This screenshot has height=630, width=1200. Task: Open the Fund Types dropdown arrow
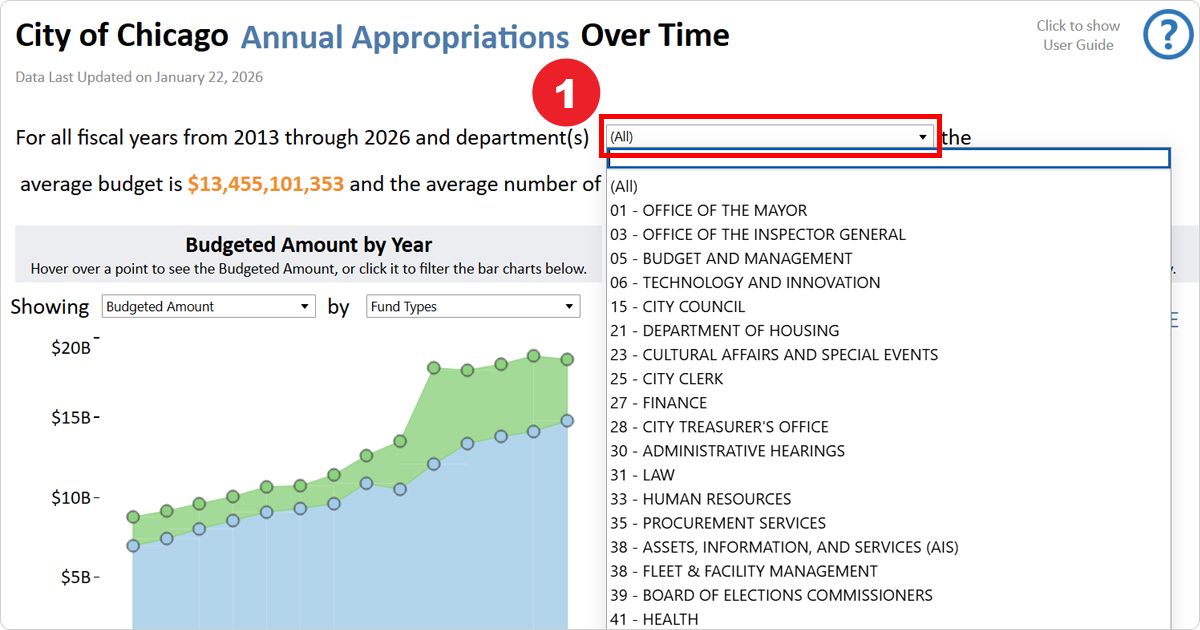coord(567,306)
